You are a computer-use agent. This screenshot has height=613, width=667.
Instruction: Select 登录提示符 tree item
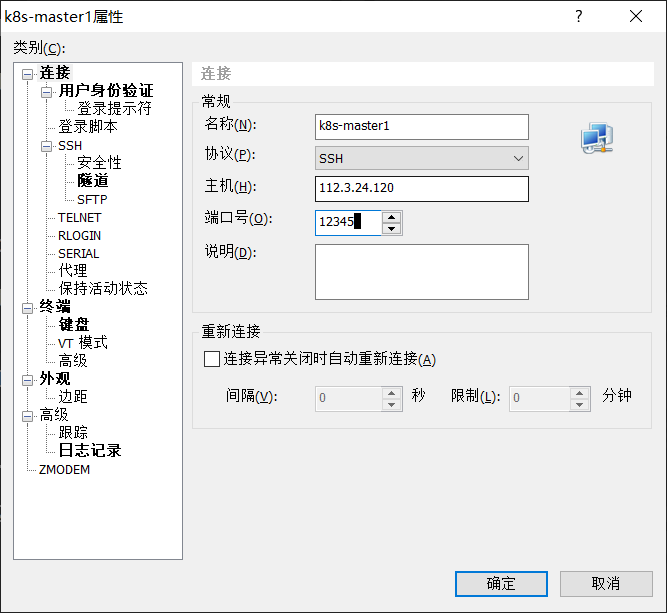(114, 108)
